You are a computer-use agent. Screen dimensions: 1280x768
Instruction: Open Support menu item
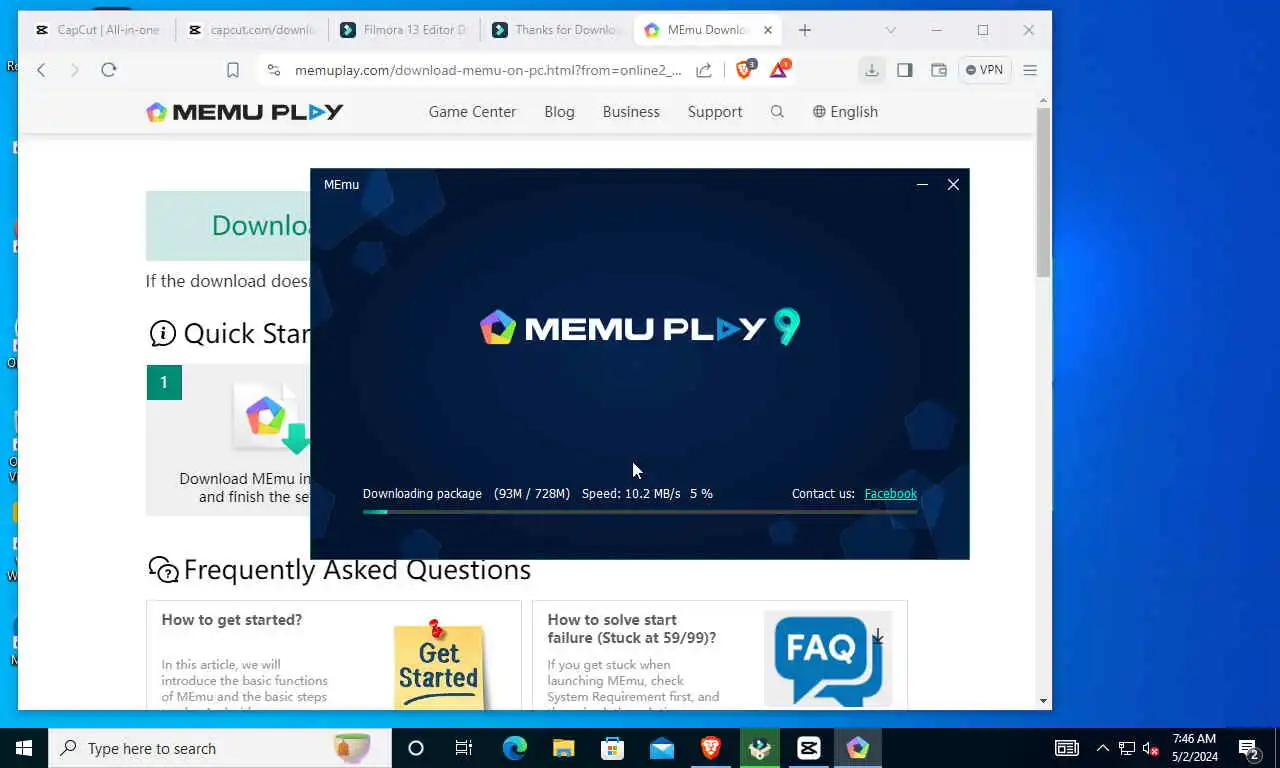pyautogui.click(x=715, y=112)
